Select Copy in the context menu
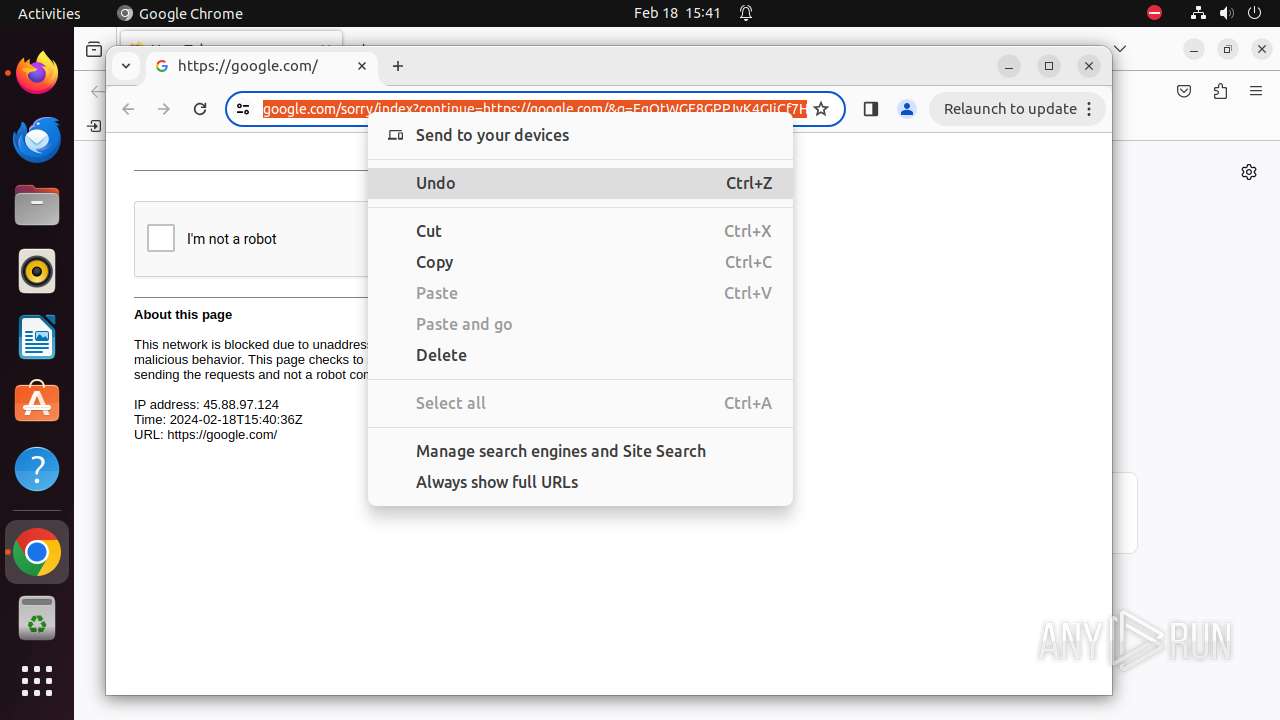Image resolution: width=1280 pixels, height=720 pixels. tap(580, 262)
